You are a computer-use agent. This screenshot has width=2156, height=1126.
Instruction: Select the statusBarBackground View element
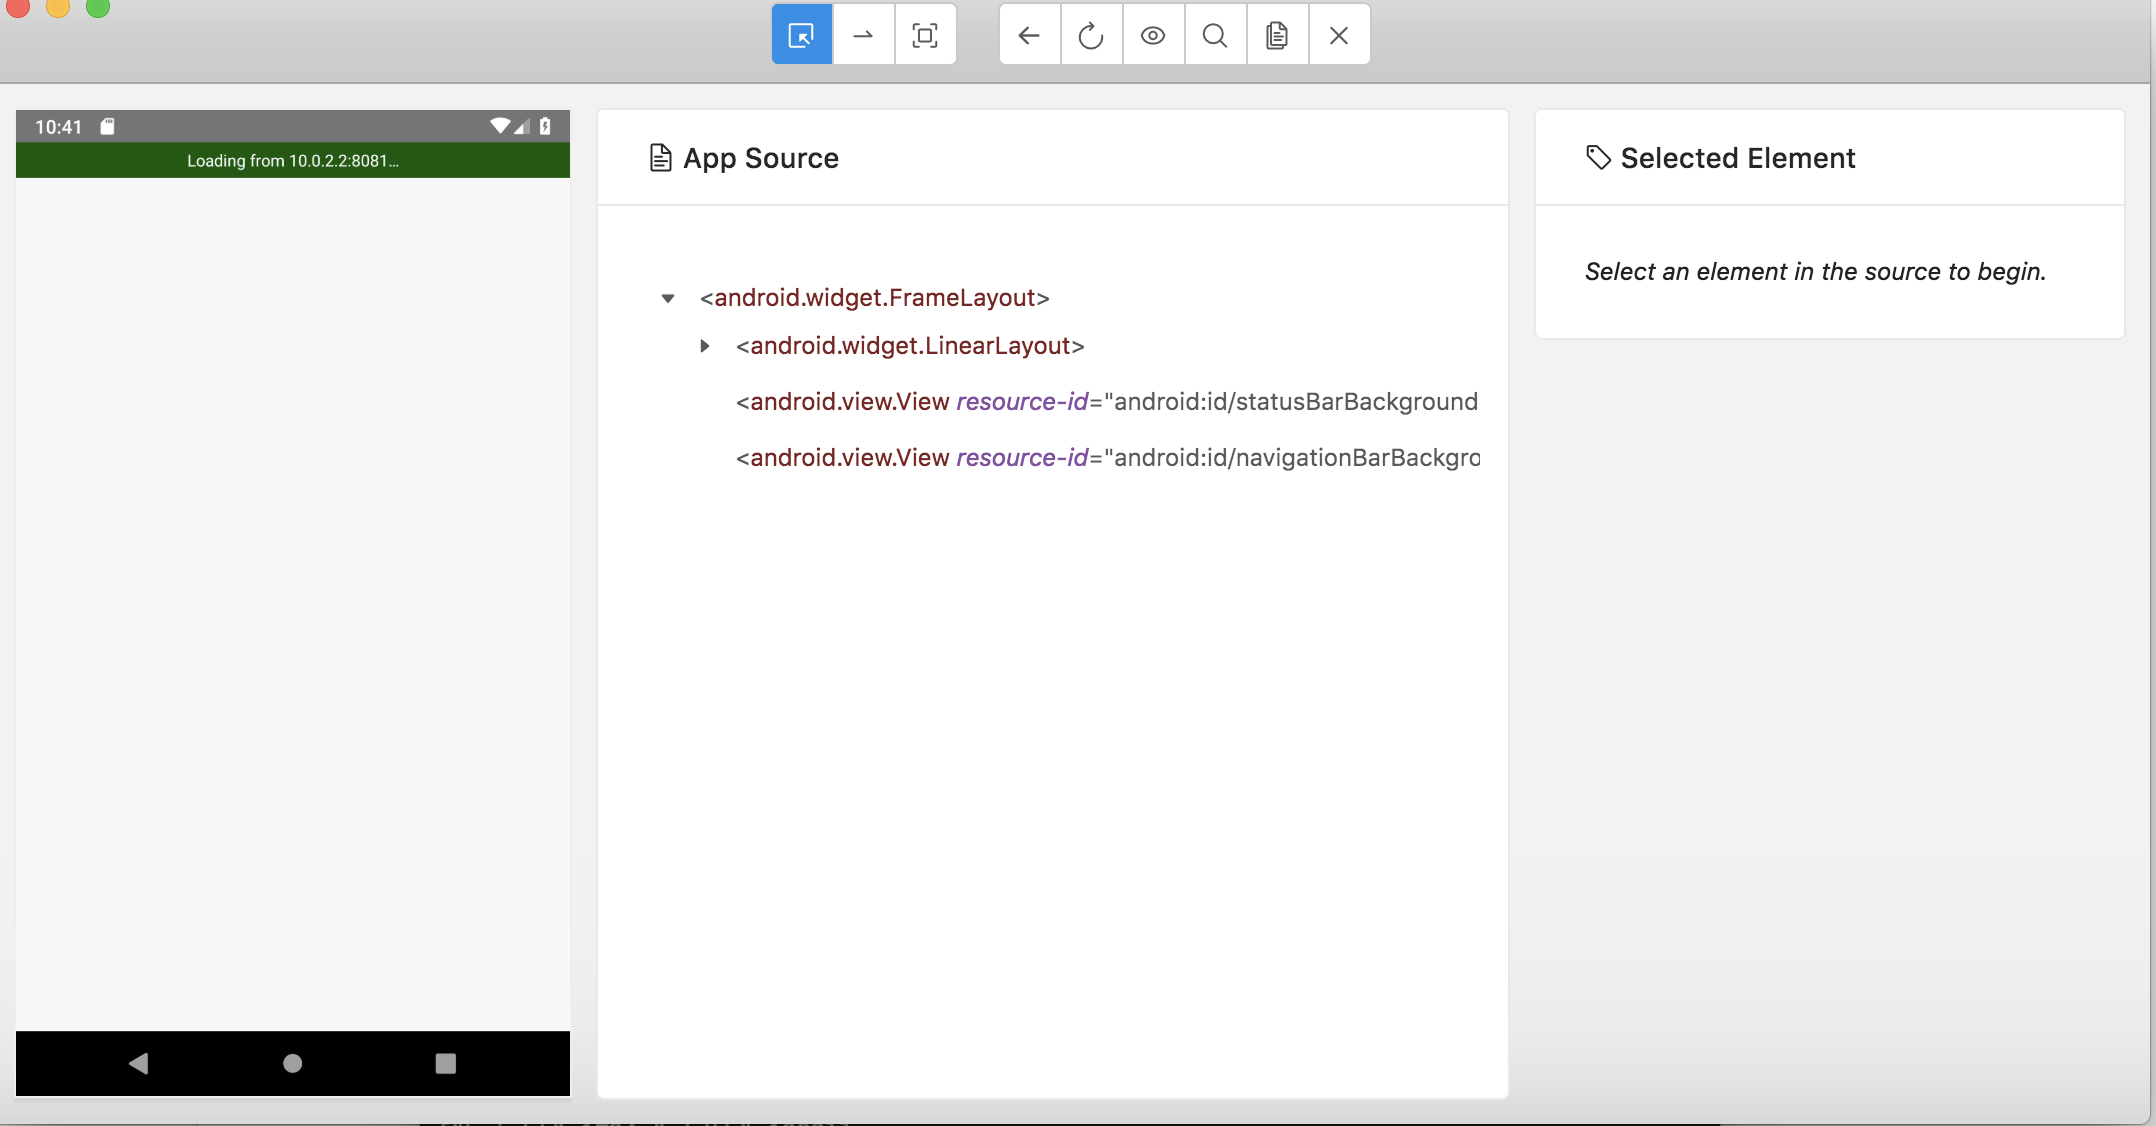(1107, 402)
